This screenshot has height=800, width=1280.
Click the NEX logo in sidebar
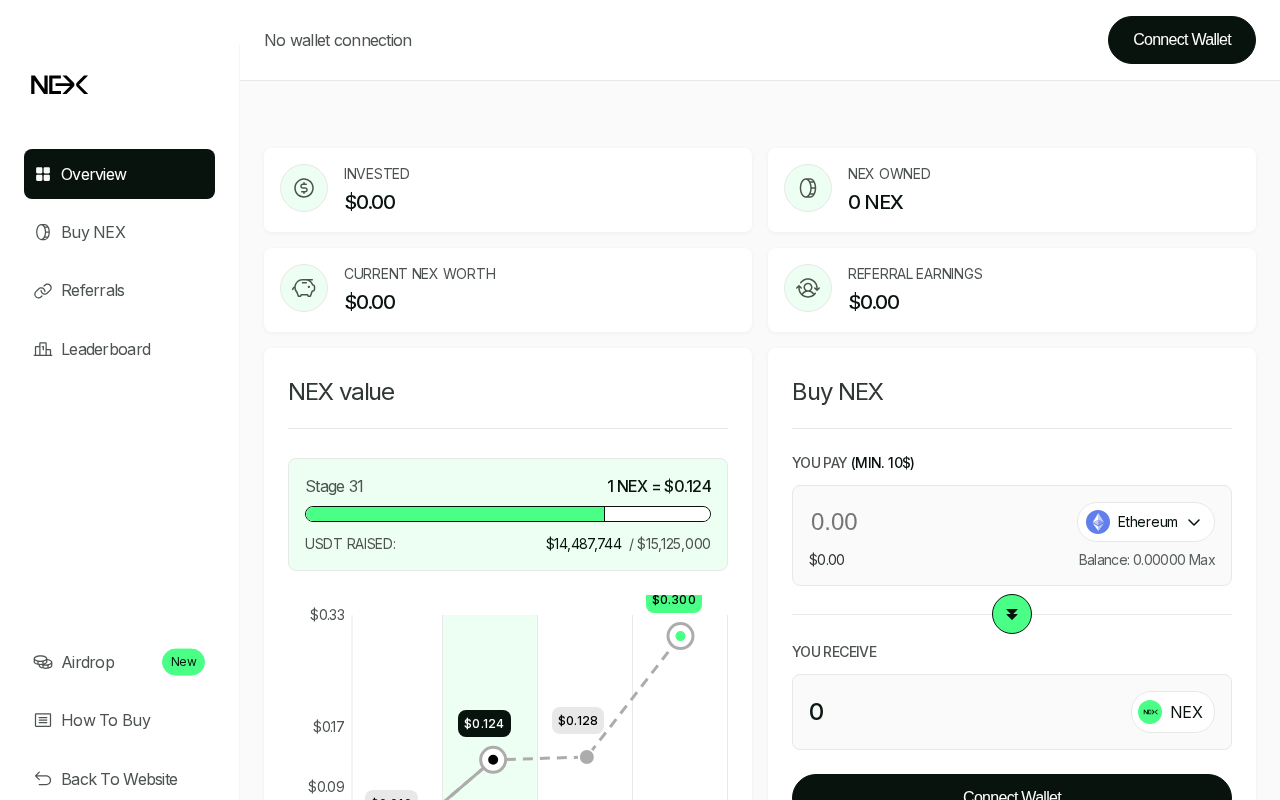[x=59, y=85]
